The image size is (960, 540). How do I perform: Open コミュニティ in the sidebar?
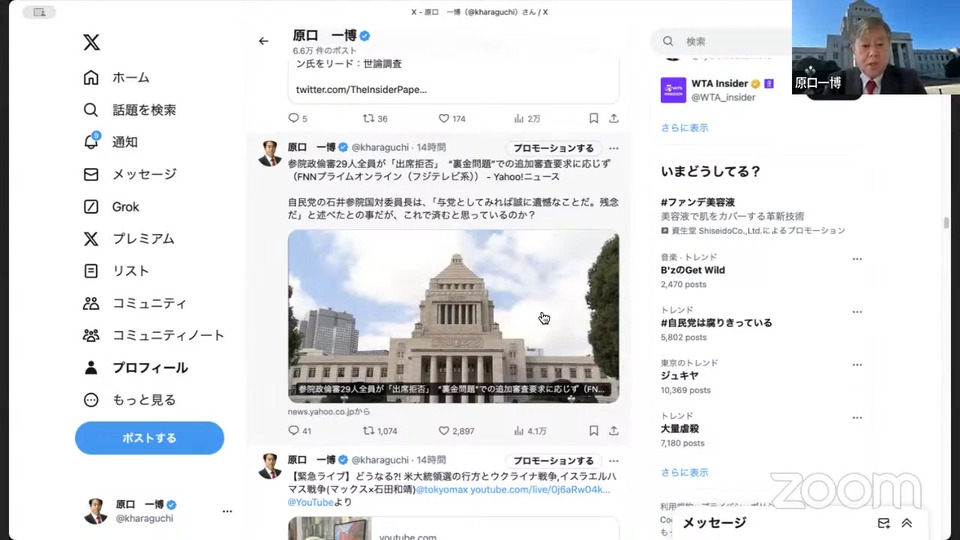coord(135,303)
